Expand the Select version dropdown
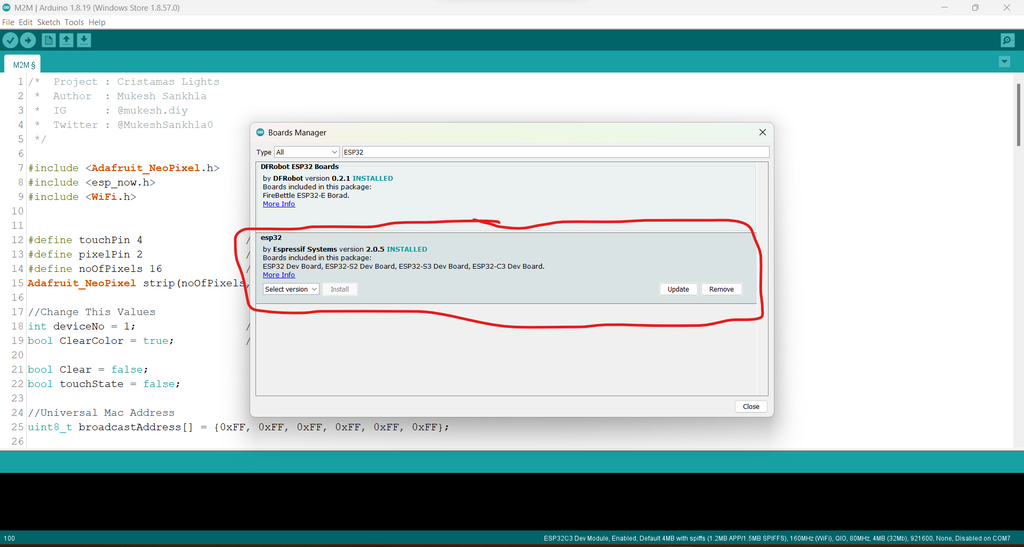This screenshot has width=1024, height=547. (x=291, y=289)
